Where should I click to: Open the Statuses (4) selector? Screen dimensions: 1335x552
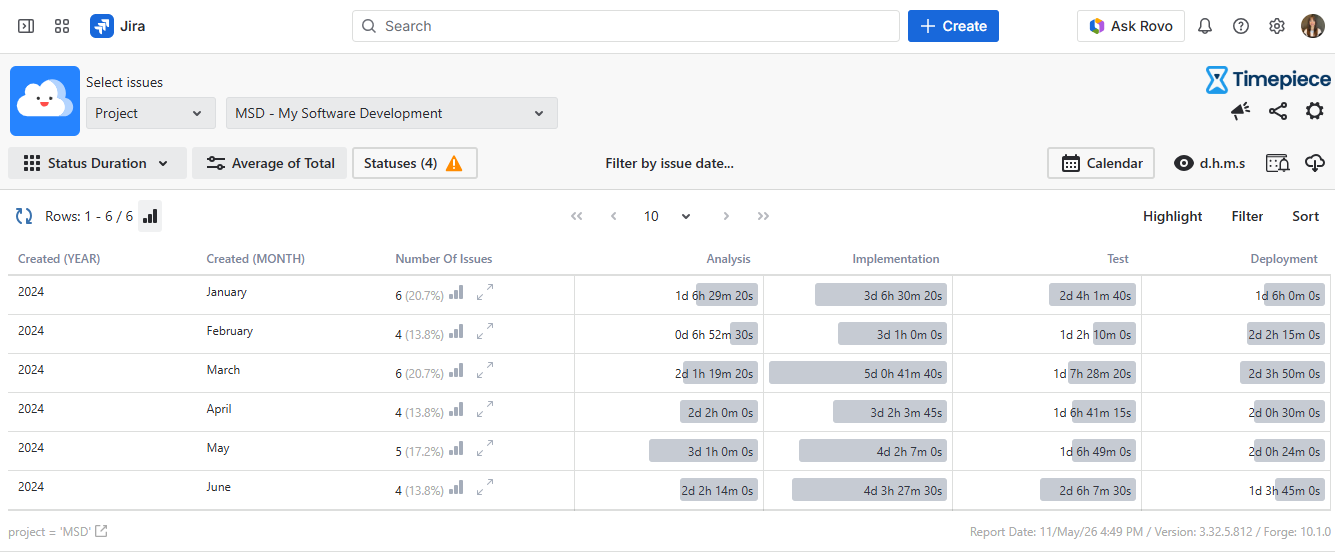click(415, 163)
